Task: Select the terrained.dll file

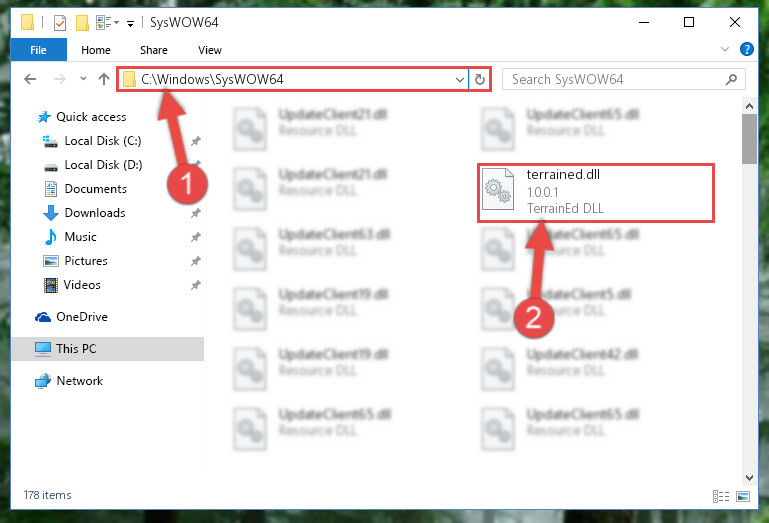Action: tap(595, 193)
